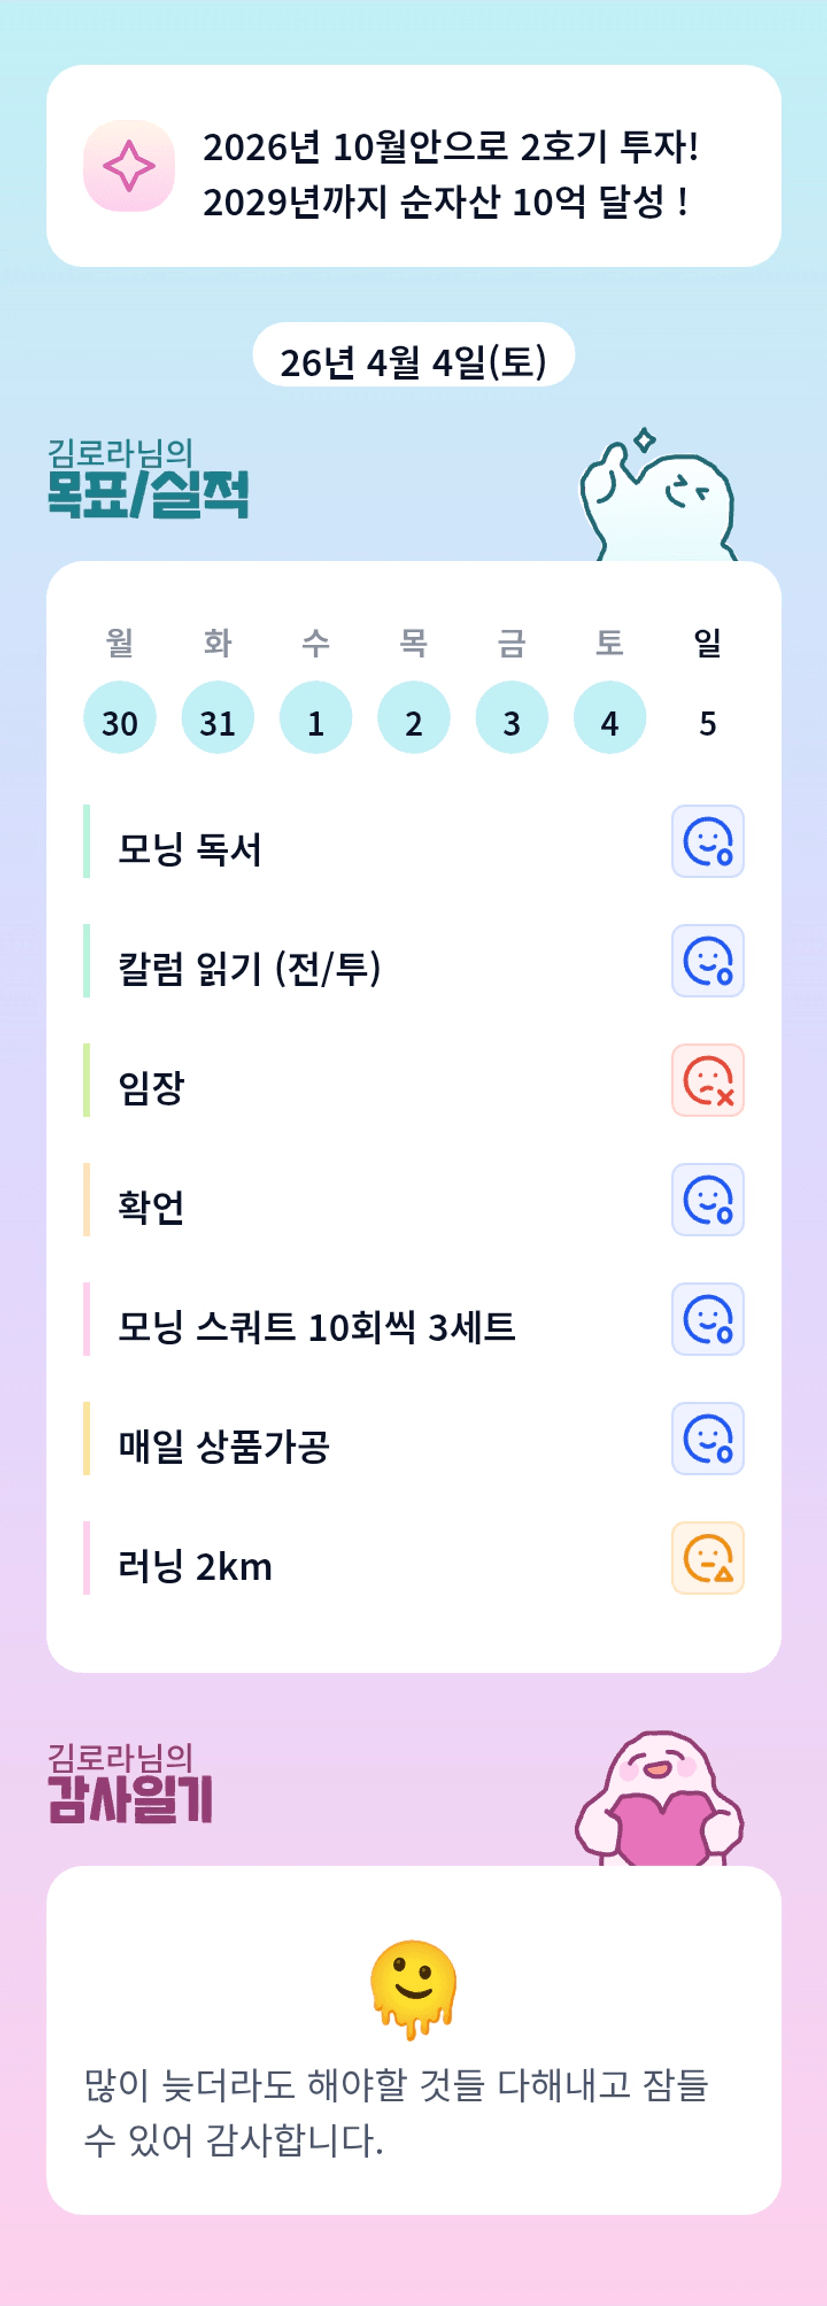Click the pink sparkle star icon
Image resolution: width=827 pixels, height=2306 pixels.
[x=129, y=166]
